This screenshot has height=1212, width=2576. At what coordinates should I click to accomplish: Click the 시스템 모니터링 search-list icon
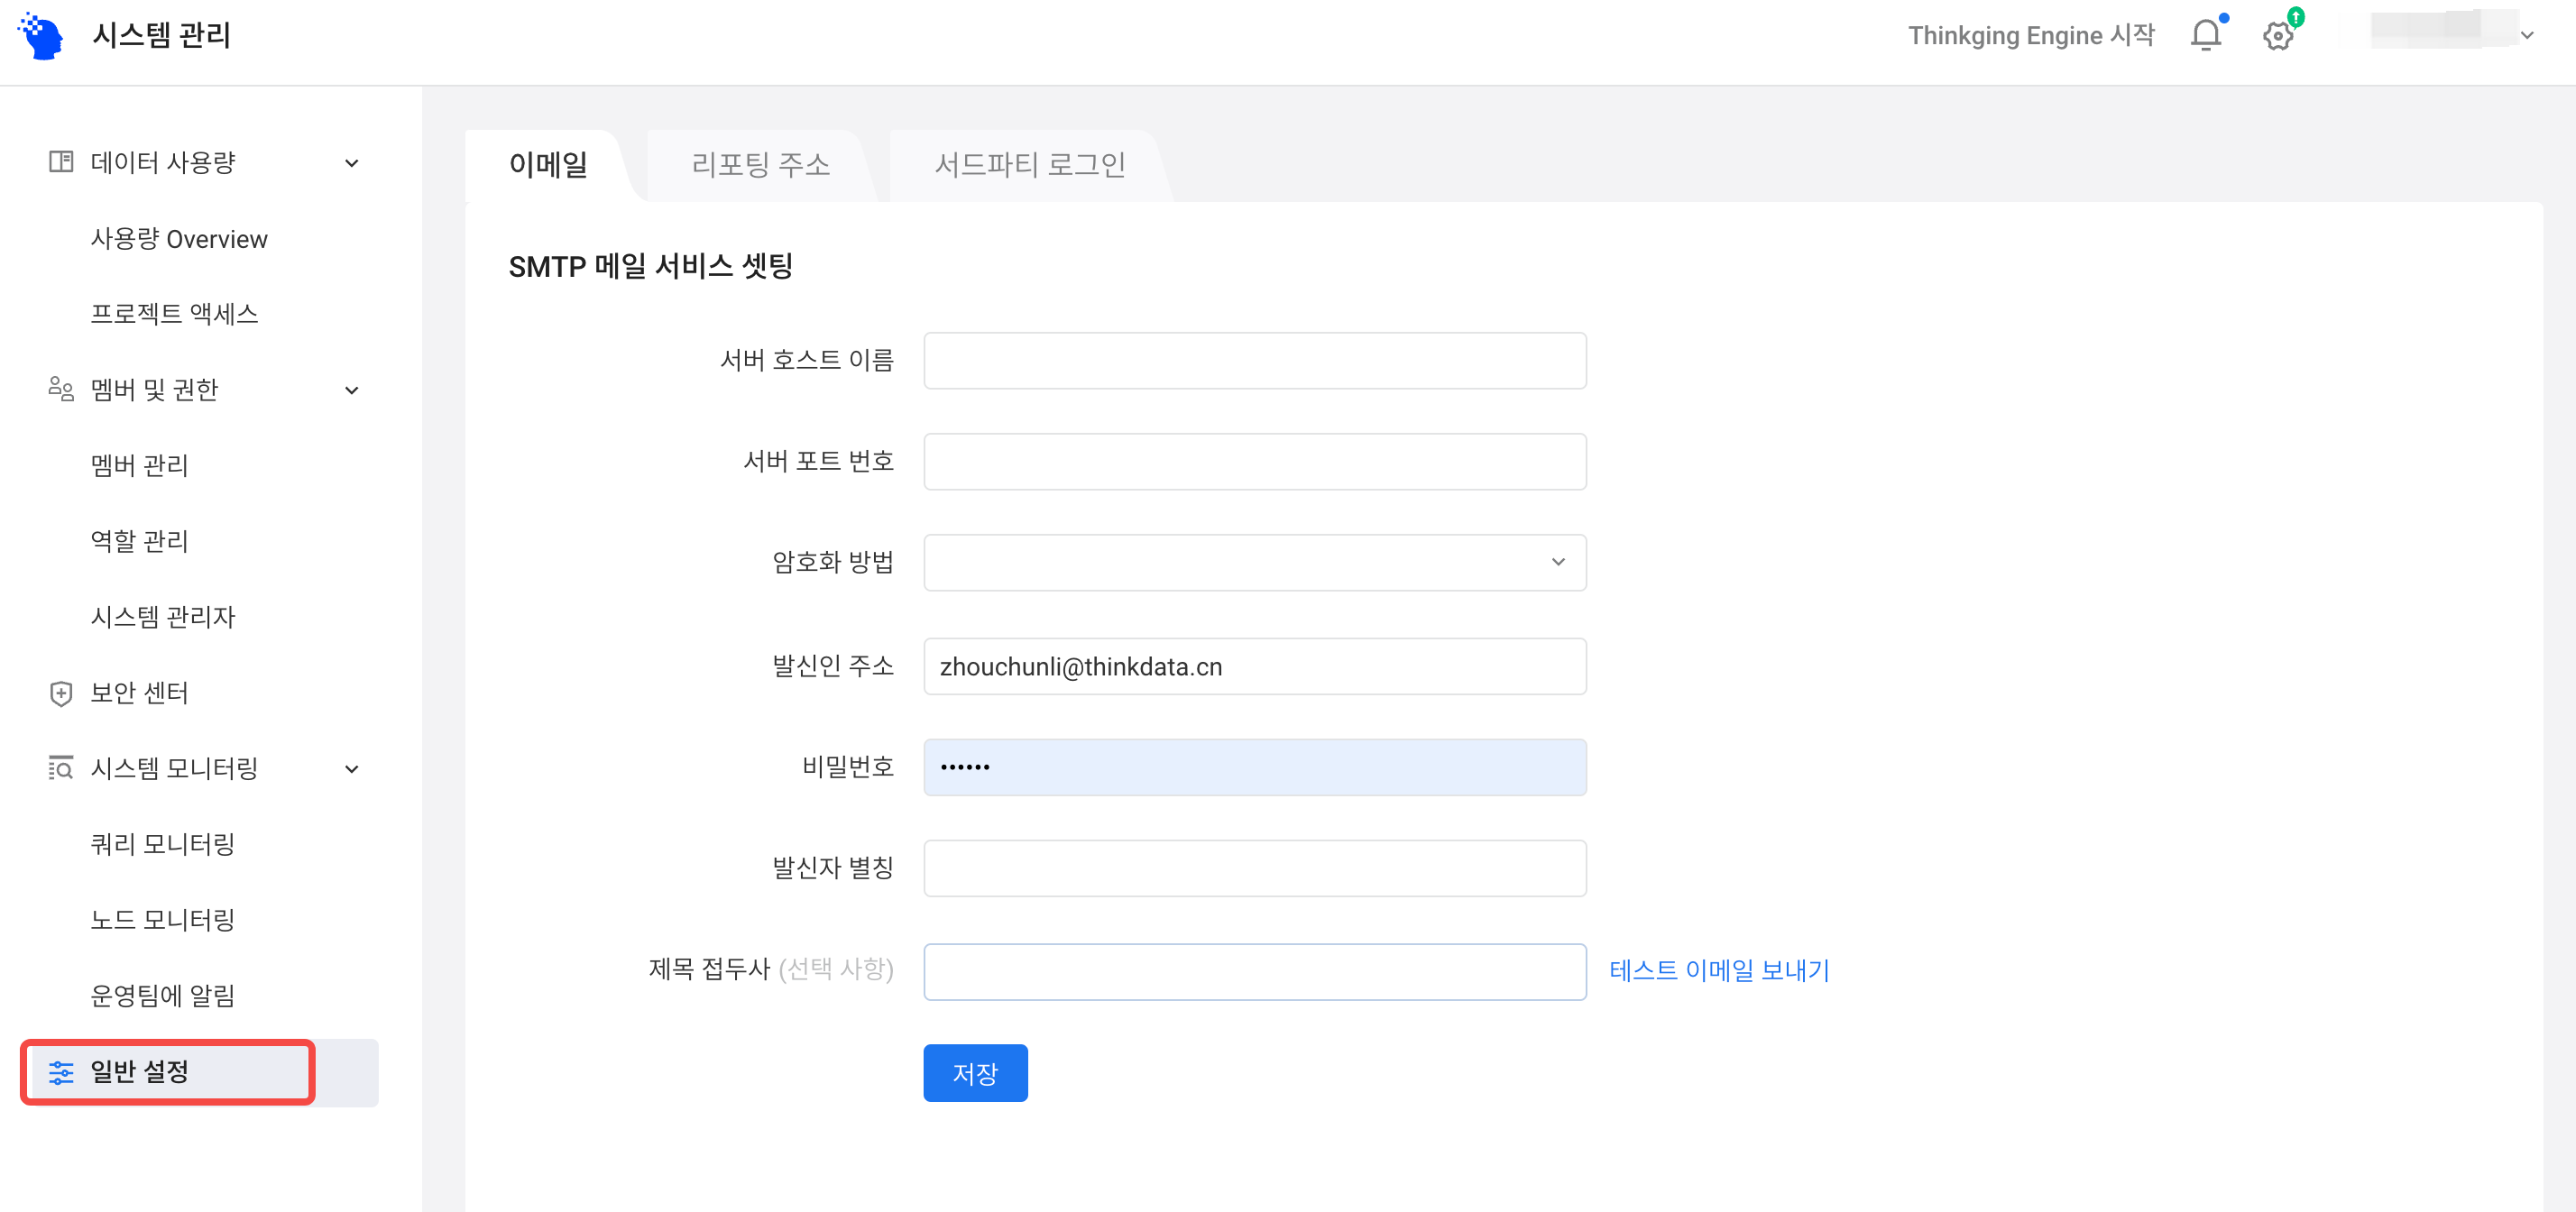click(61, 768)
